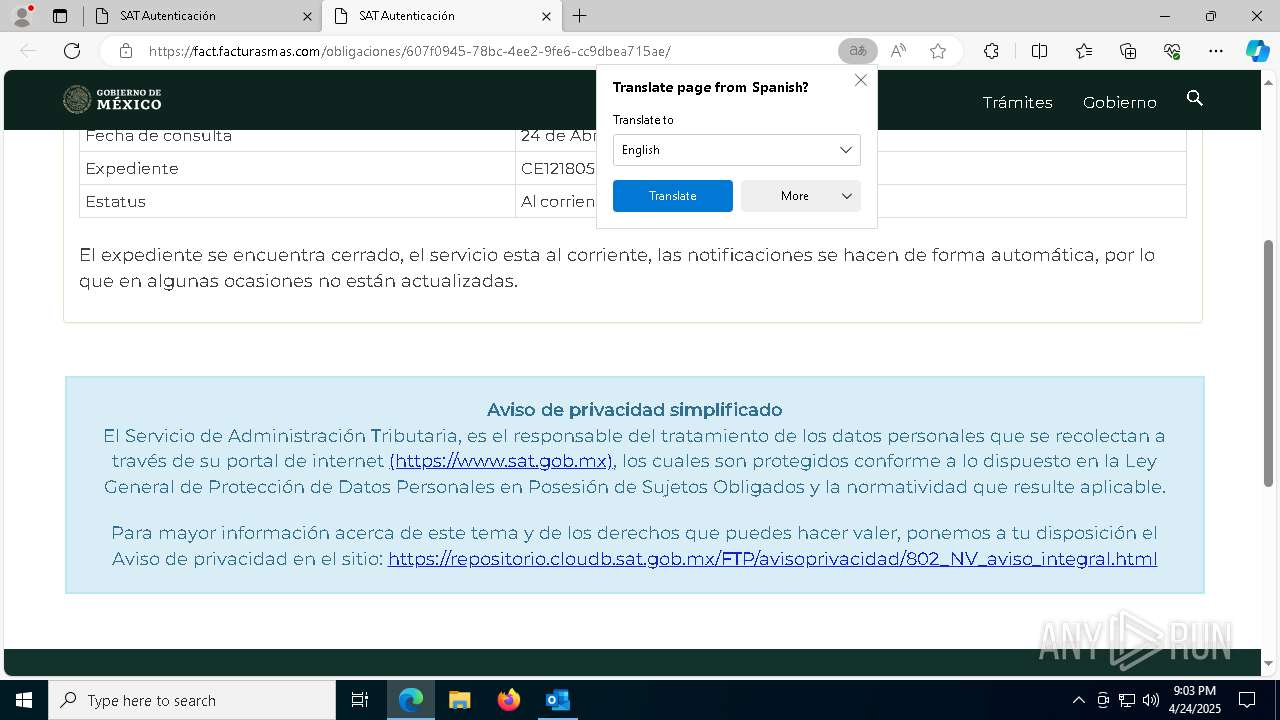The image size is (1280, 720).
Task: Open Windows Start menu
Action: tap(24, 700)
